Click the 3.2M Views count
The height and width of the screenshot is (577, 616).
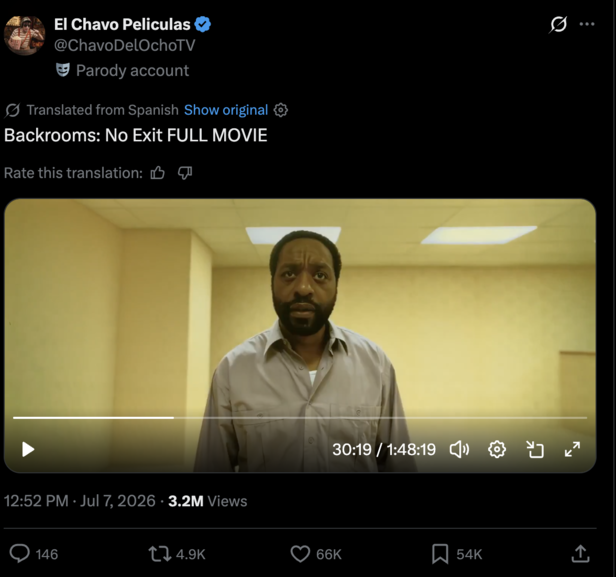207,501
